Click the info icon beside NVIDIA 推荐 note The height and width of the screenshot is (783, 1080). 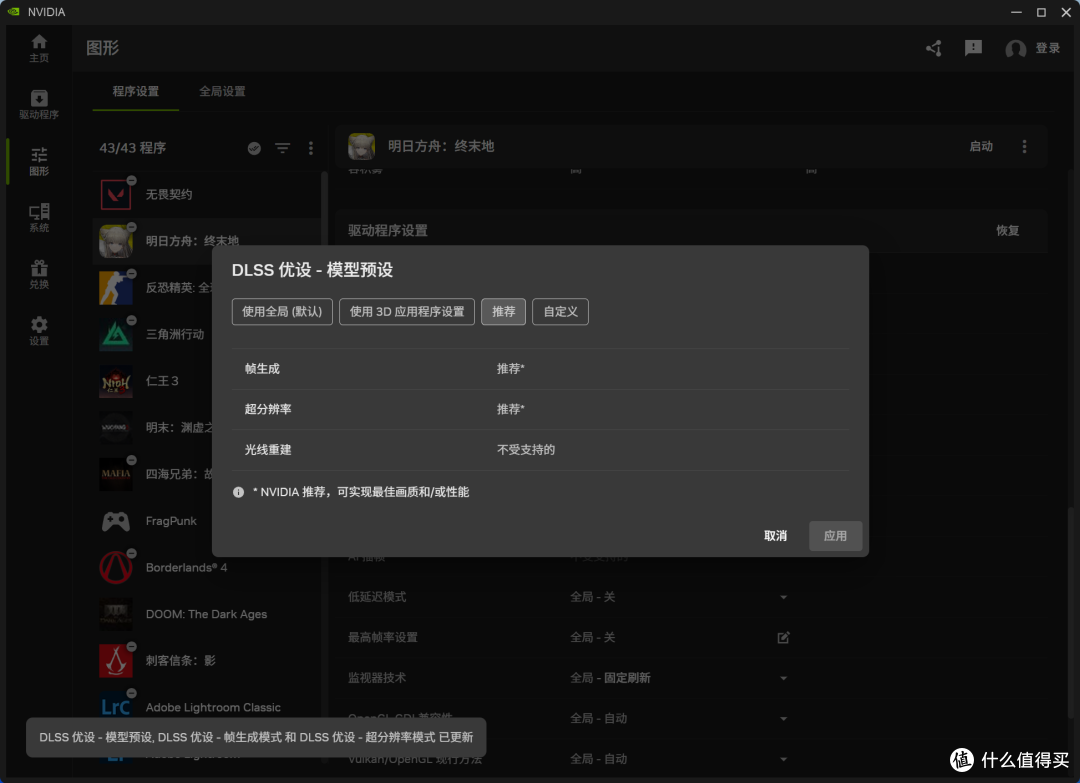coord(238,492)
